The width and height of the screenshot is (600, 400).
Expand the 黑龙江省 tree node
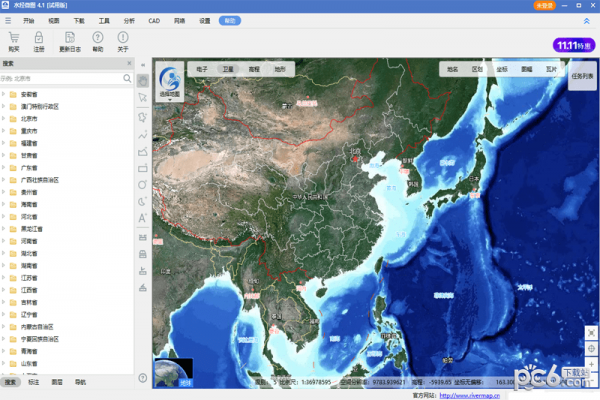(3, 229)
